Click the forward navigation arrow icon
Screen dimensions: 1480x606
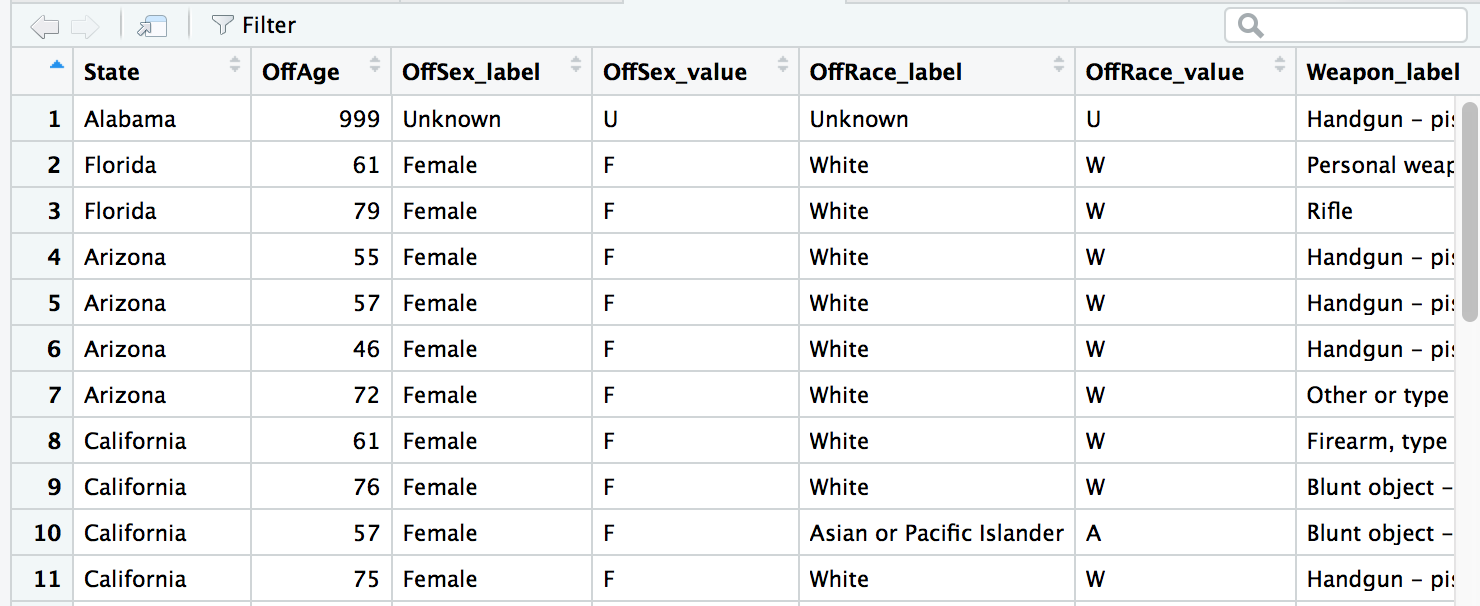pyautogui.click(x=85, y=25)
